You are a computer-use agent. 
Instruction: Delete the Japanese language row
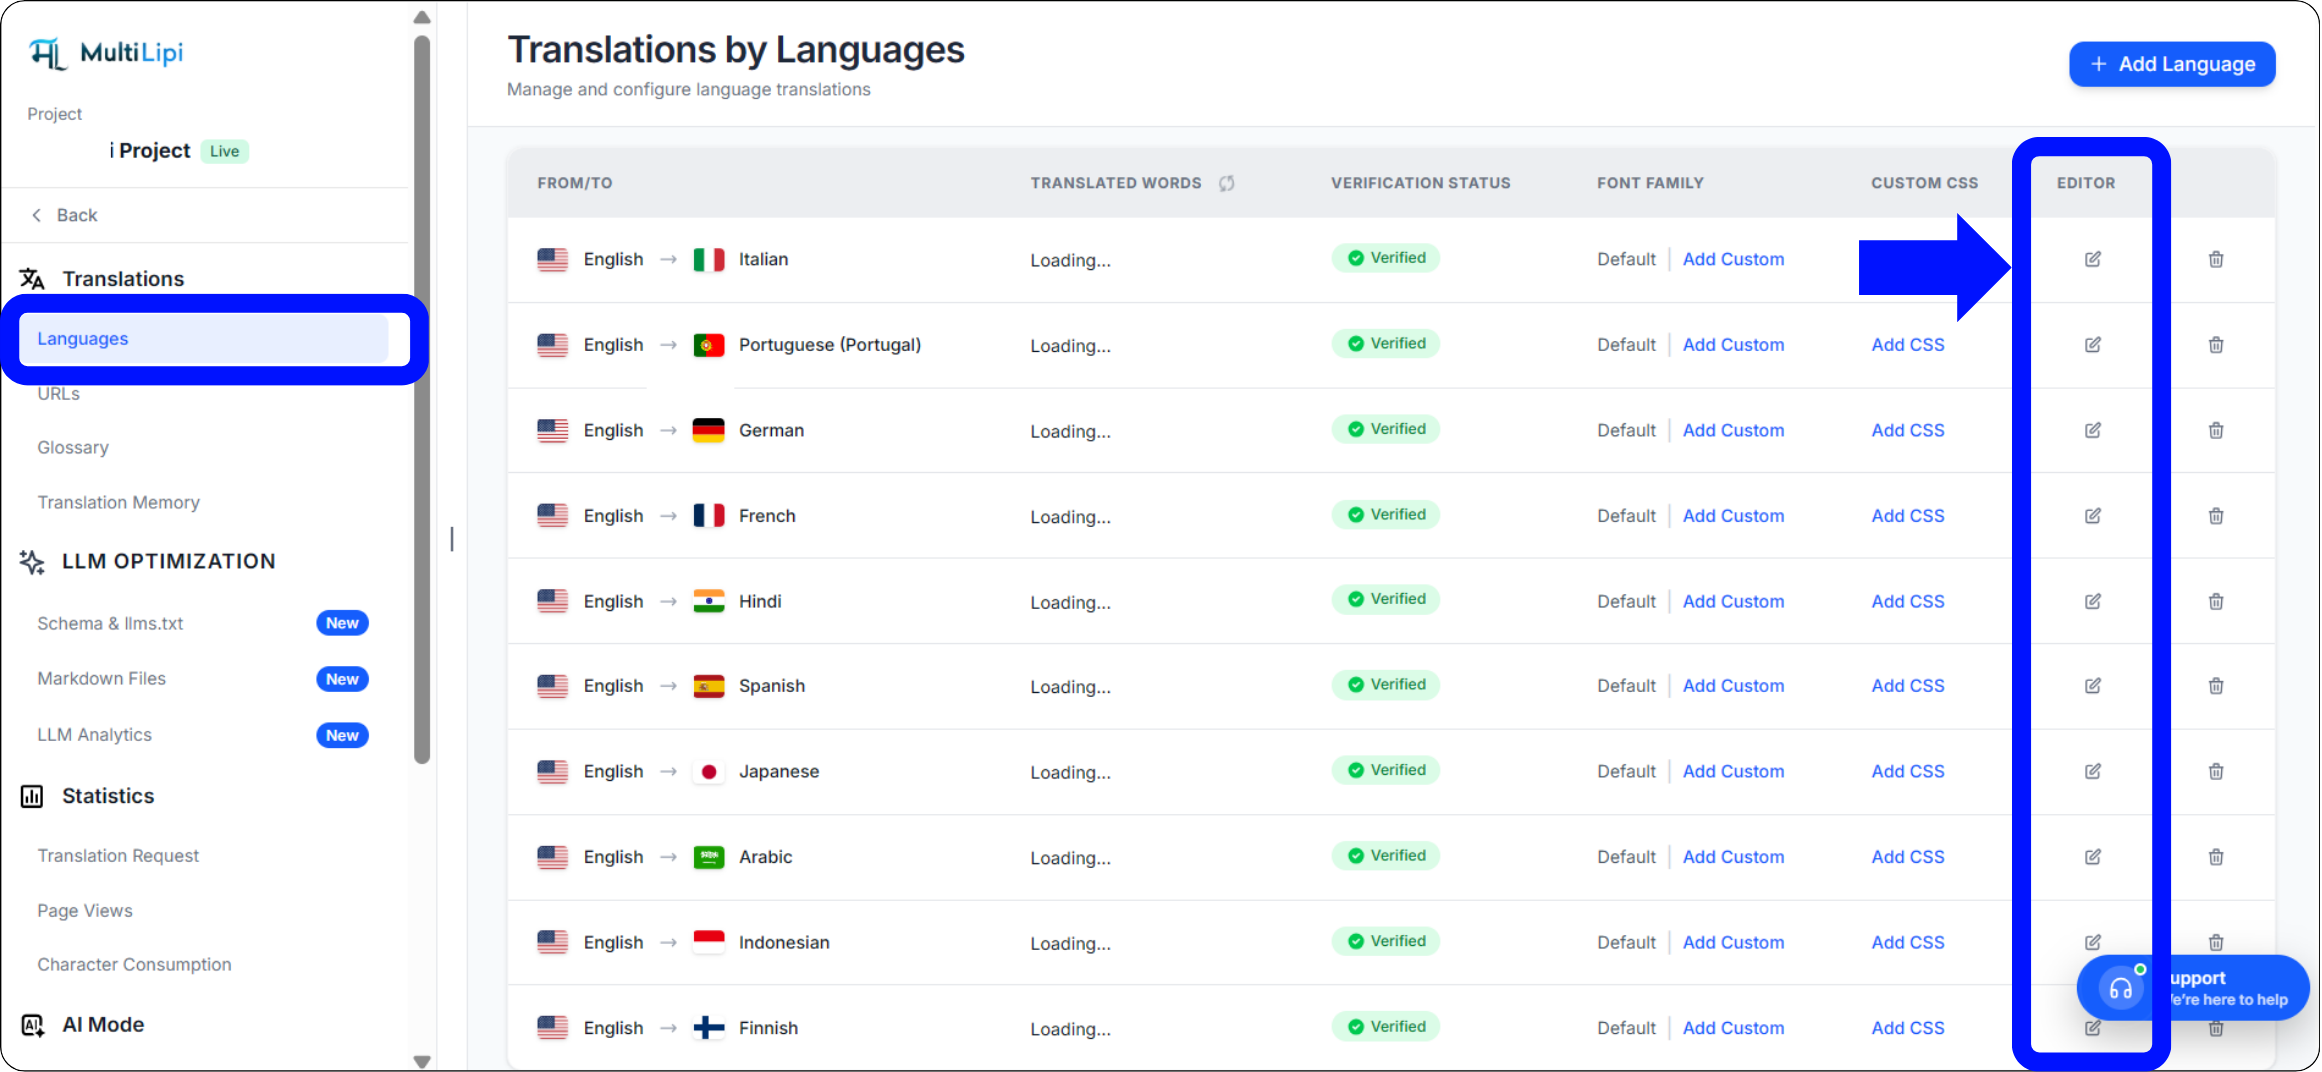(2216, 771)
